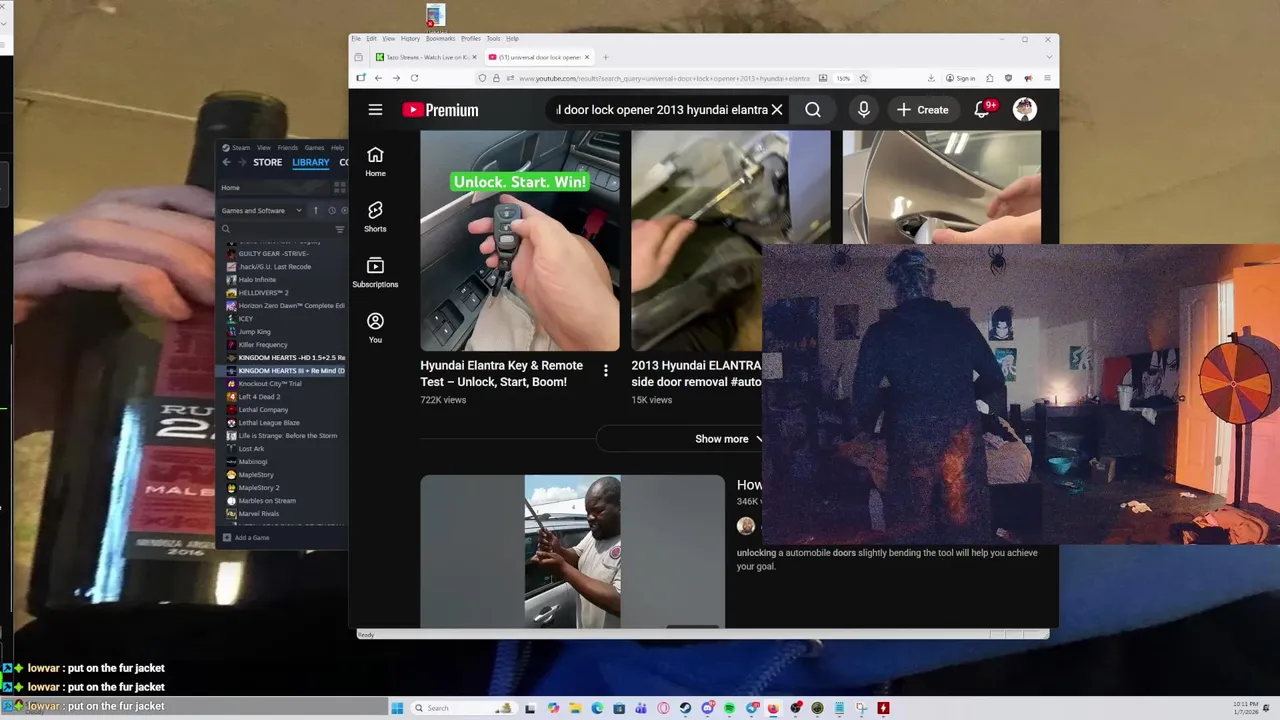Switch to Steam STORE tab
This screenshot has height=720, width=1280.
pyautogui.click(x=267, y=162)
